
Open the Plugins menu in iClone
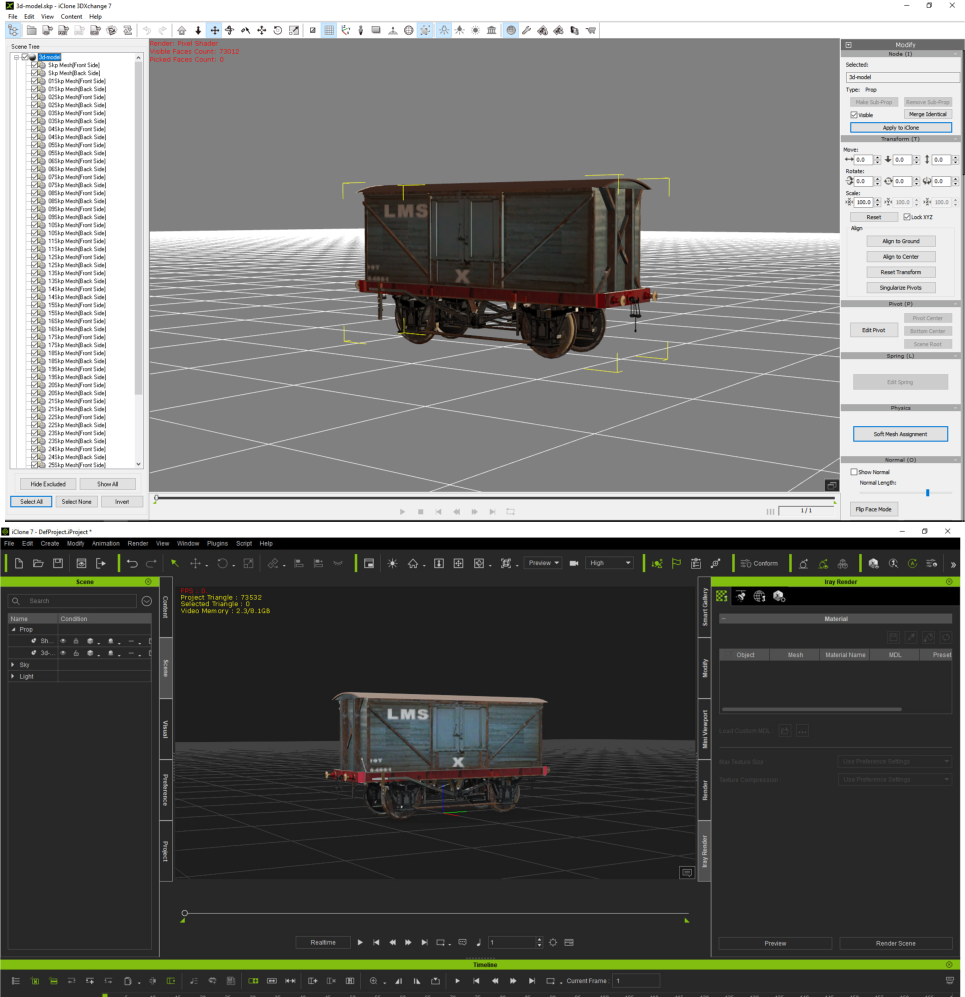point(217,544)
